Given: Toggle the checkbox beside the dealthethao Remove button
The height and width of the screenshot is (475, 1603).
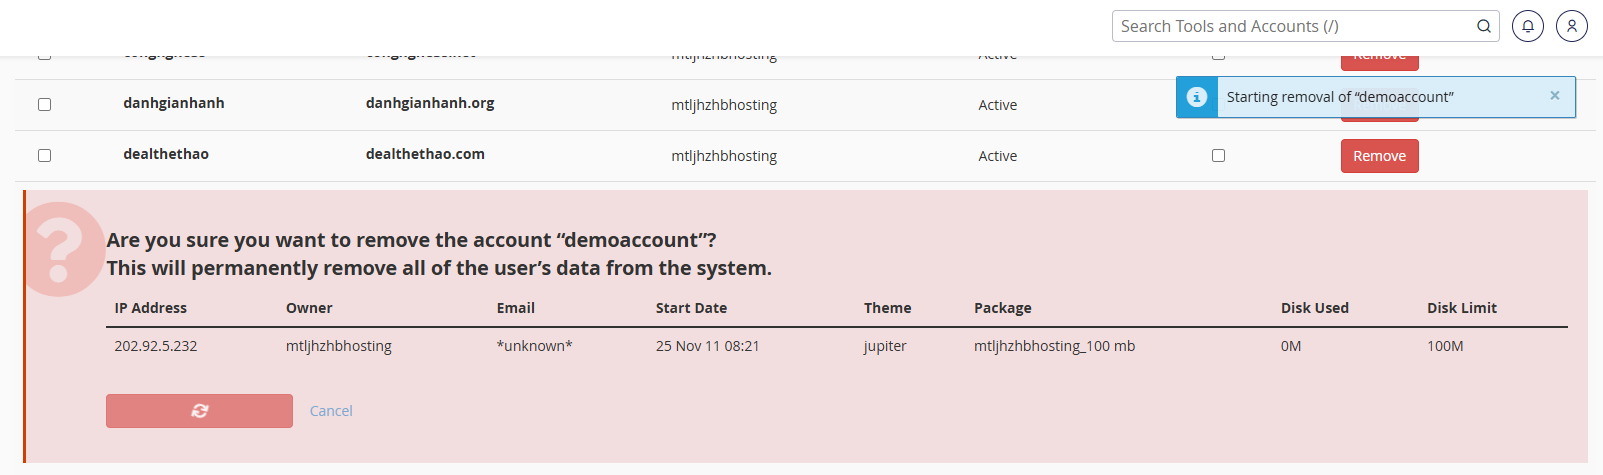Looking at the screenshot, I should (1218, 155).
